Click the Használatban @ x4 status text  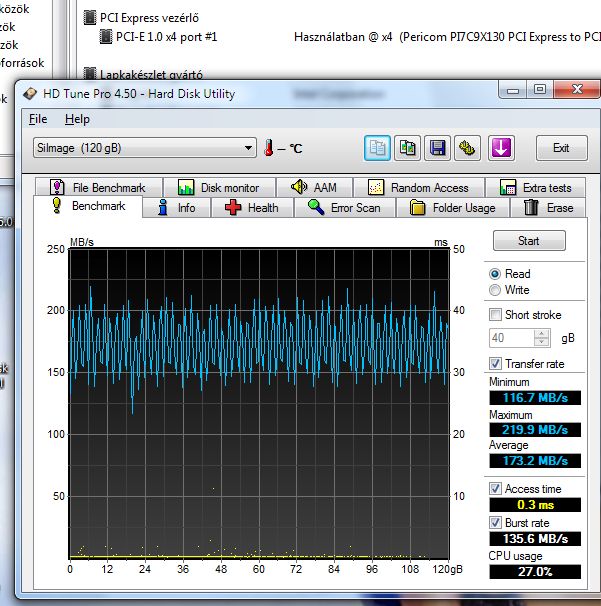tap(343, 37)
